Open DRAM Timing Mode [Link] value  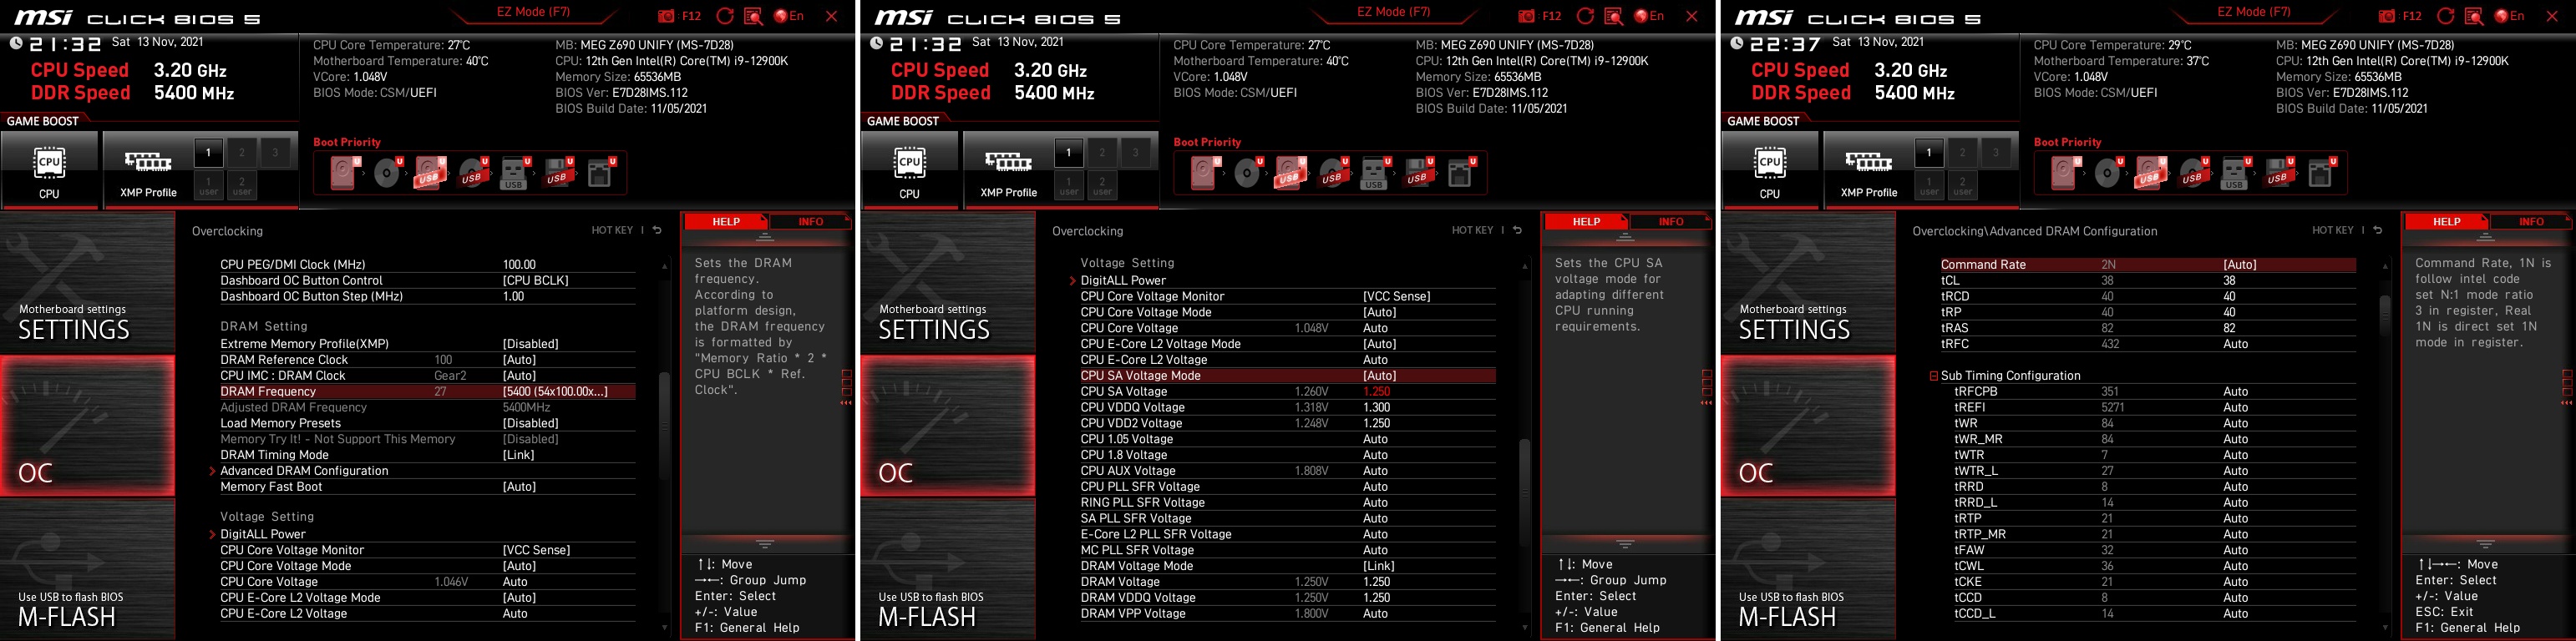point(518,455)
